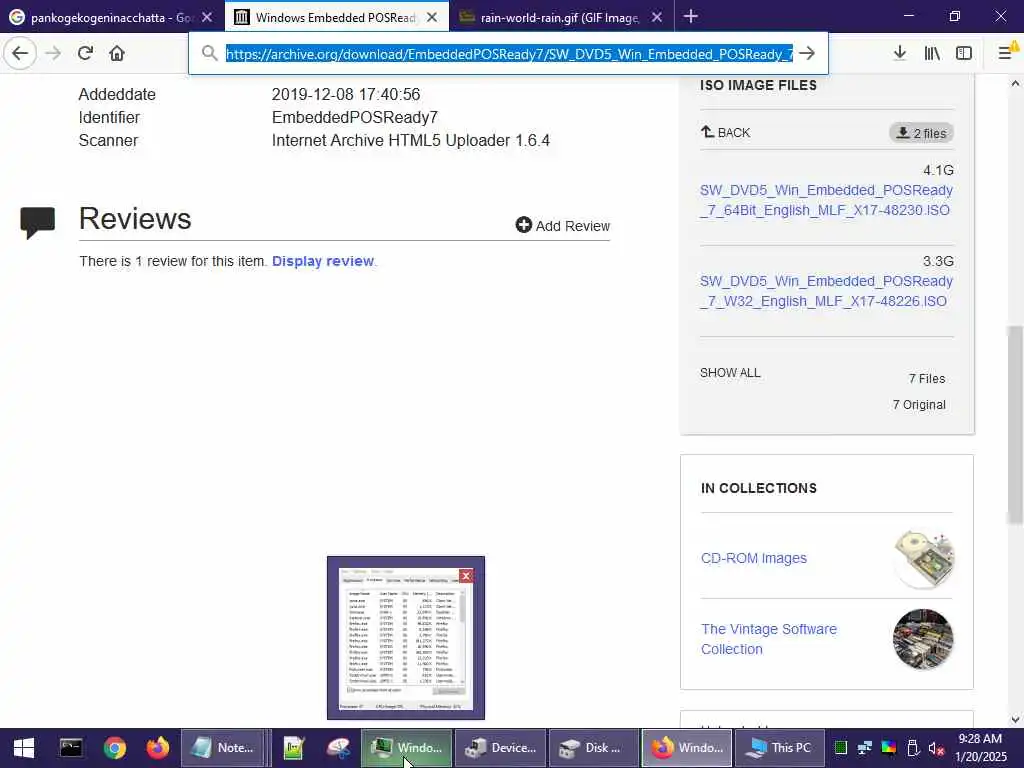The height and width of the screenshot is (768, 1024).
Task: Click the scrollbar down arrow
Action: point(1015,720)
